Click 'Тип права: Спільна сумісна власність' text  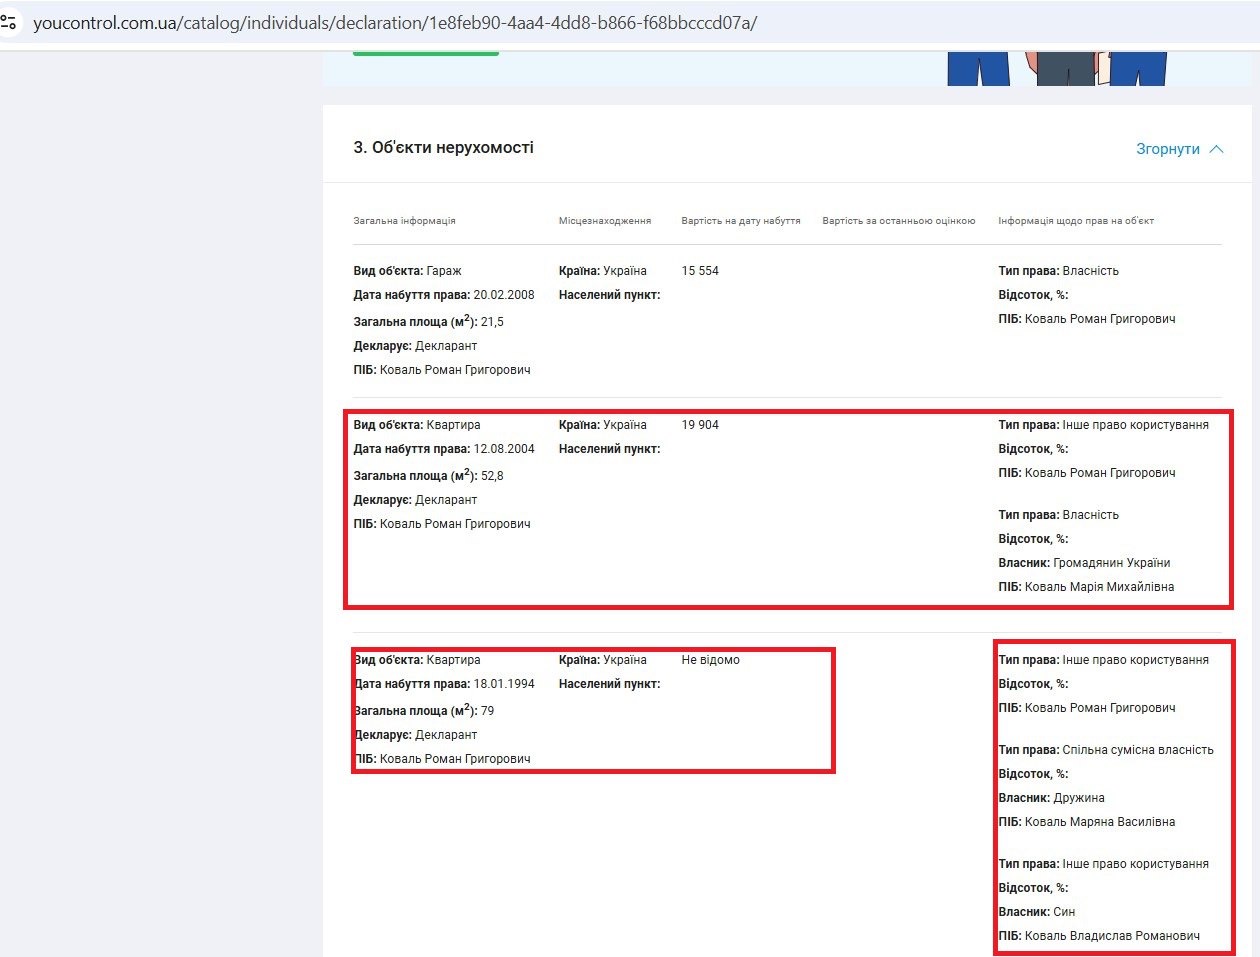1106,750
